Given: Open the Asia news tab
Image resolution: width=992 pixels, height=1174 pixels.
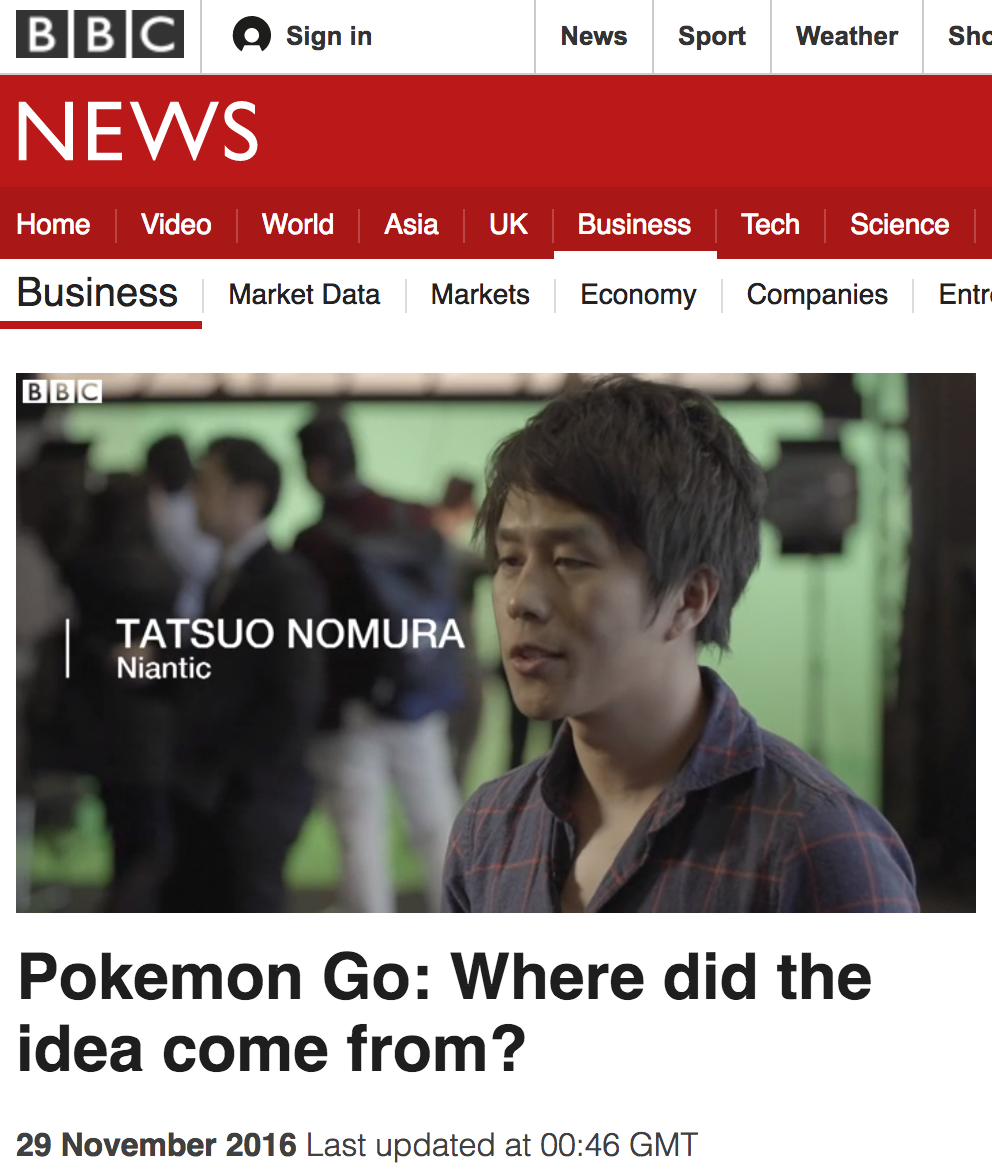Looking at the screenshot, I should point(411,225).
